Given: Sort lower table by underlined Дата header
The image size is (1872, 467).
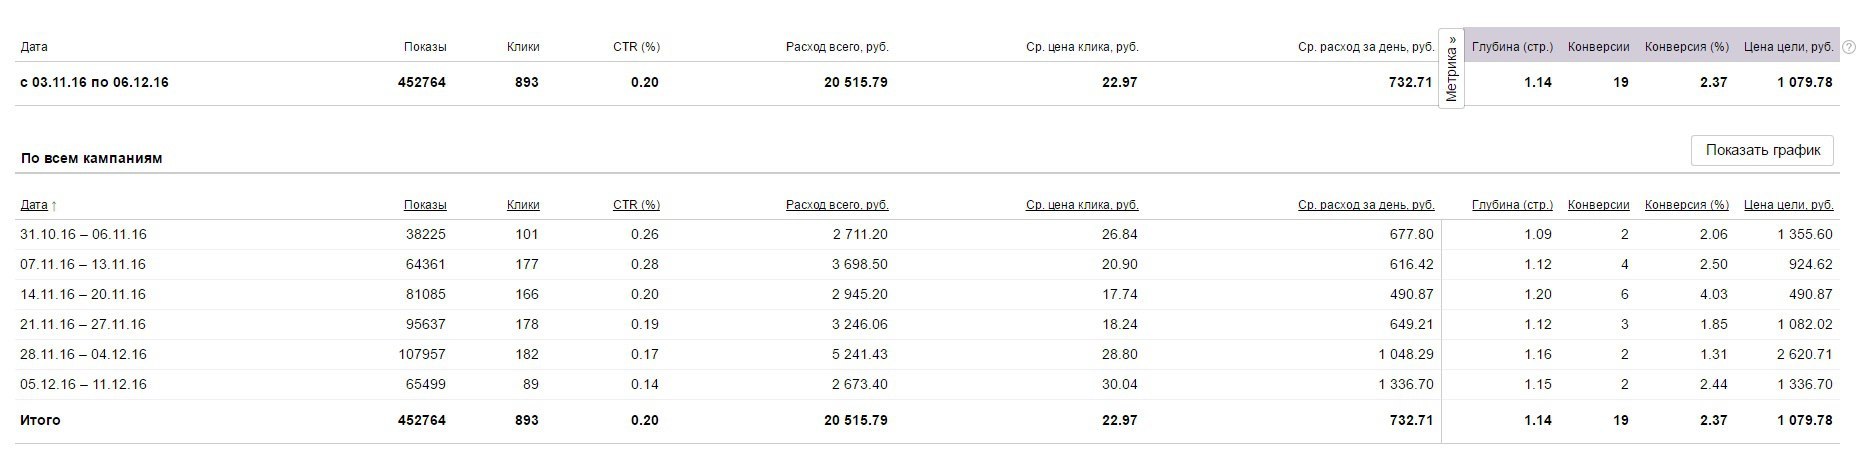Looking at the screenshot, I should coord(33,205).
